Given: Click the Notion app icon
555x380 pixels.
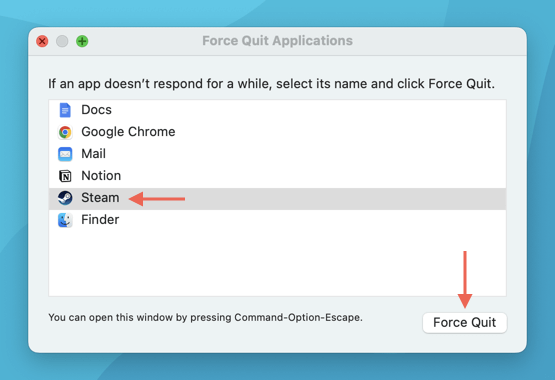Looking at the screenshot, I should [65, 176].
